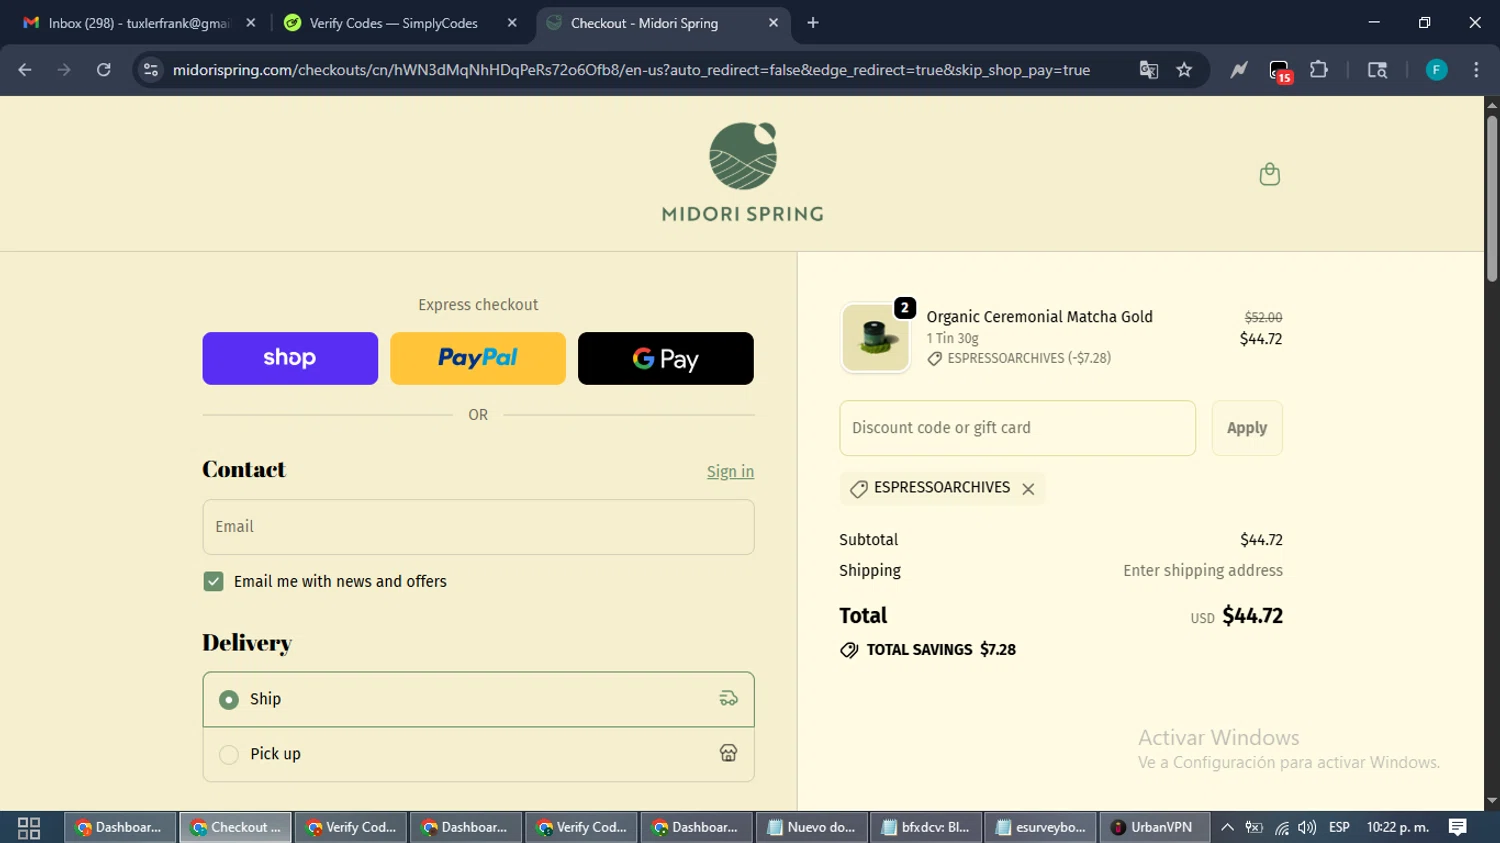Open the Chrome three-dot menu
Image resolution: width=1500 pixels, height=843 pixels.
1476,70
